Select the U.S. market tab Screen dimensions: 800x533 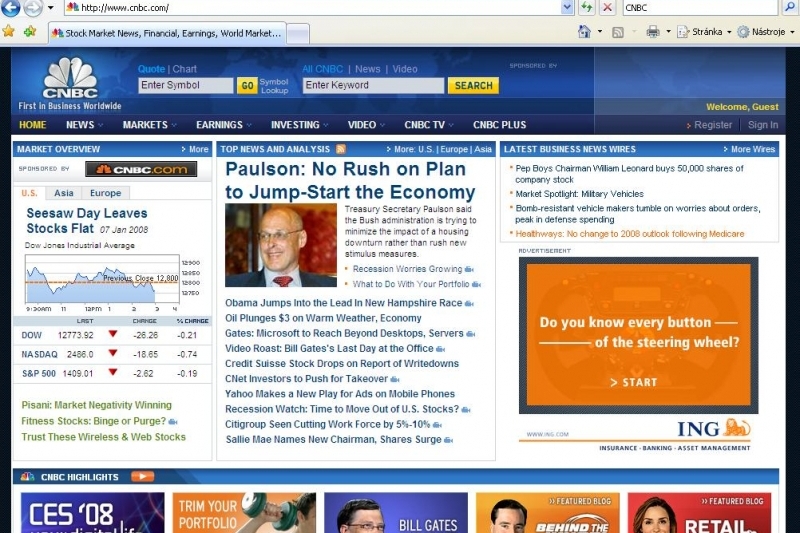coord(29,193)
